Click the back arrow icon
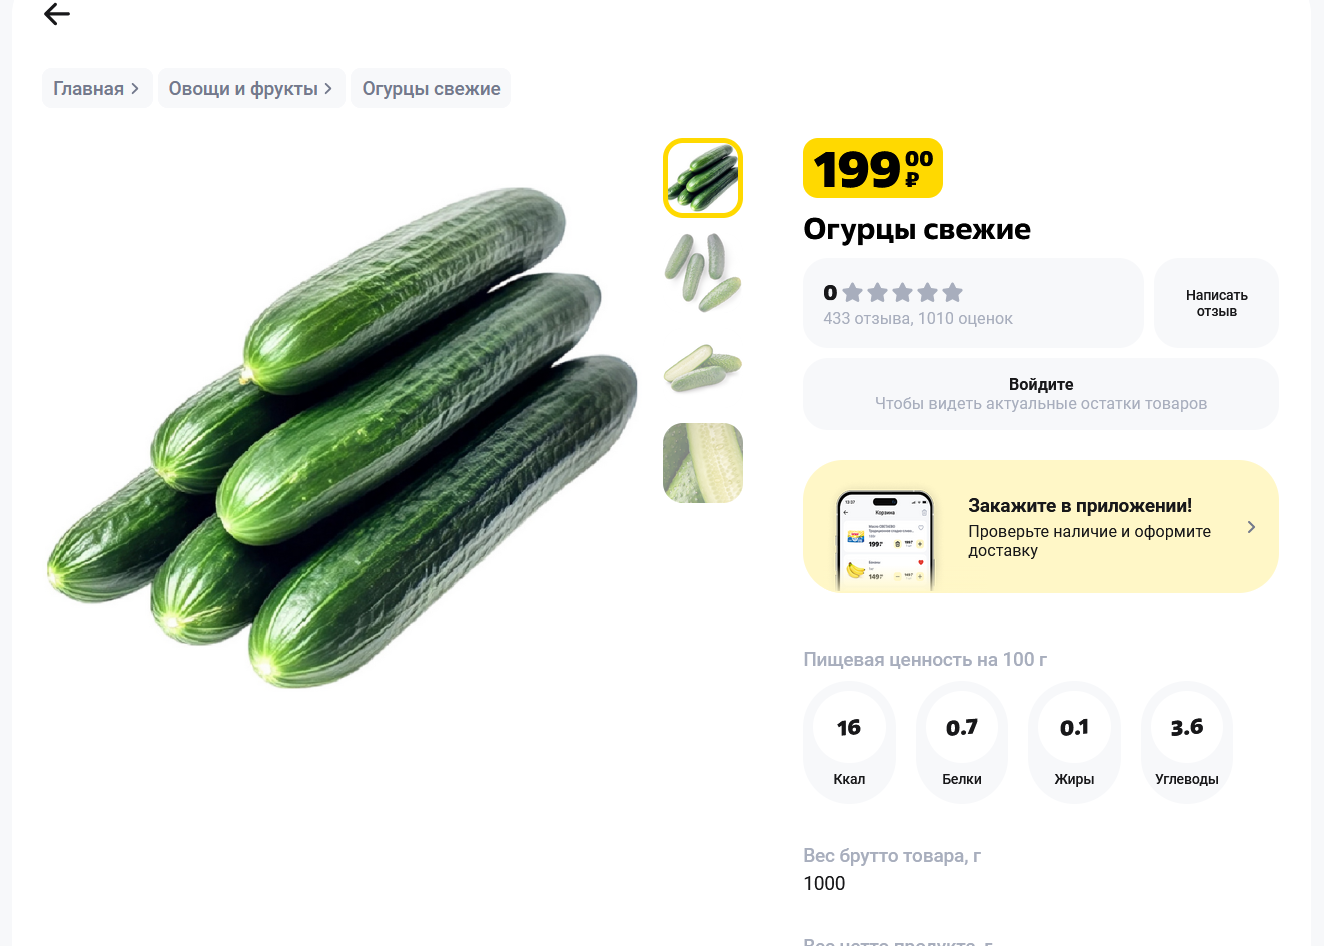The width and height of the screenshot is (1324, 946). coord(57,14)
